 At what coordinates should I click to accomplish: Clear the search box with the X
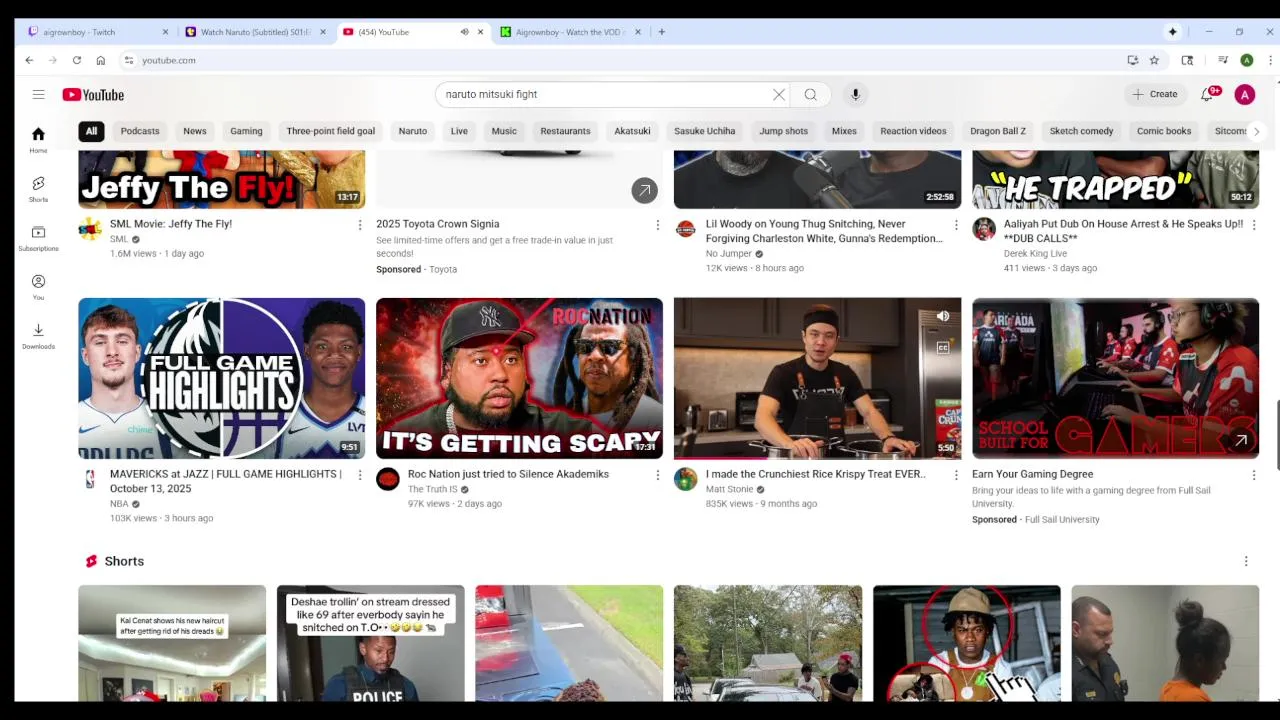pyautogui.click(x=779, y=94)
